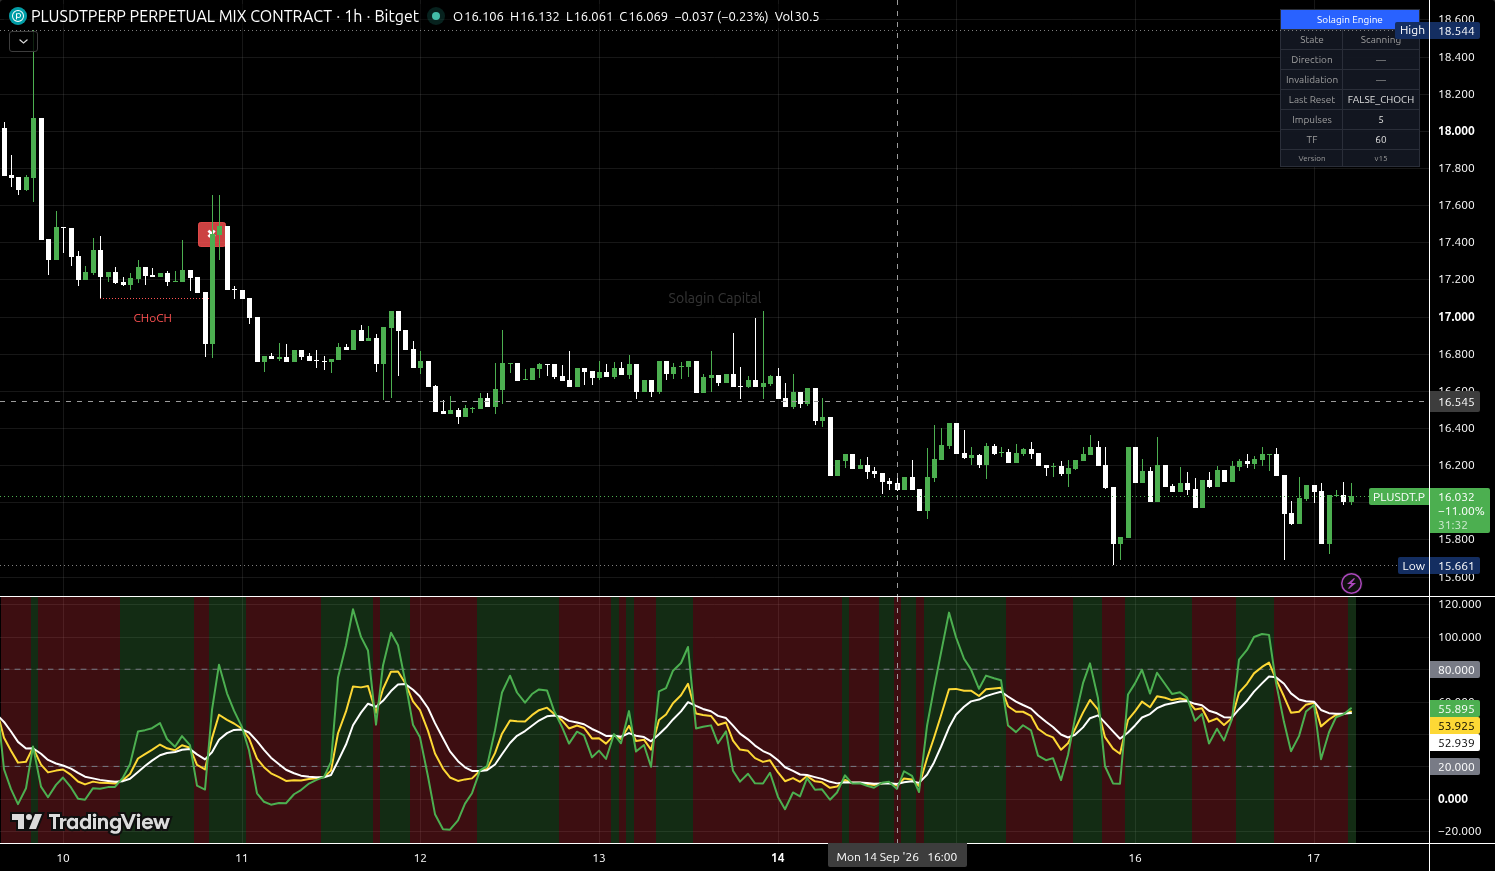Click the 18.000 price axis label
The image size is (1495, 871).
(x=1456, y=131)
